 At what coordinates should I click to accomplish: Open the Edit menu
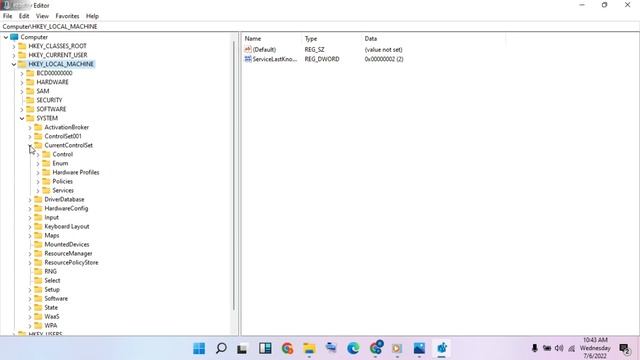pyautogui.click(x=24, y=16)
